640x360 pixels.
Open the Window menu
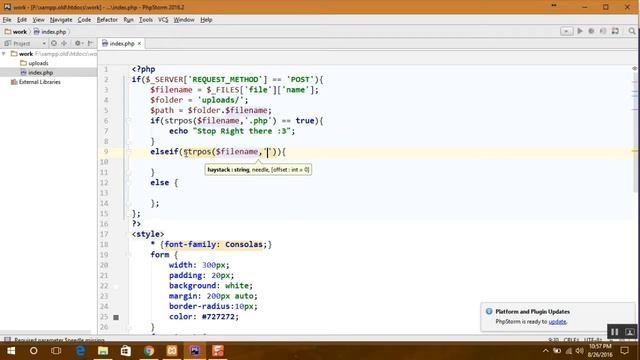click(184, 20)
